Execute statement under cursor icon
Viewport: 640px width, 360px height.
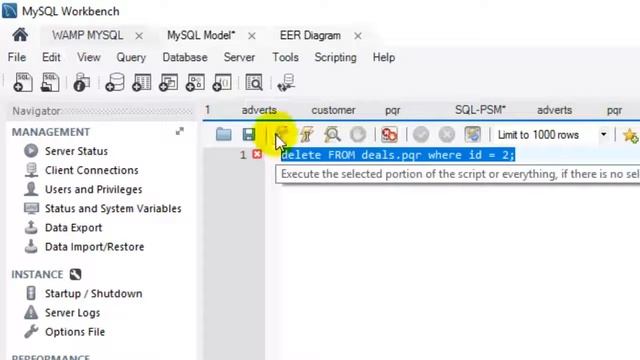pyautogui.click(x=307, y=134)
